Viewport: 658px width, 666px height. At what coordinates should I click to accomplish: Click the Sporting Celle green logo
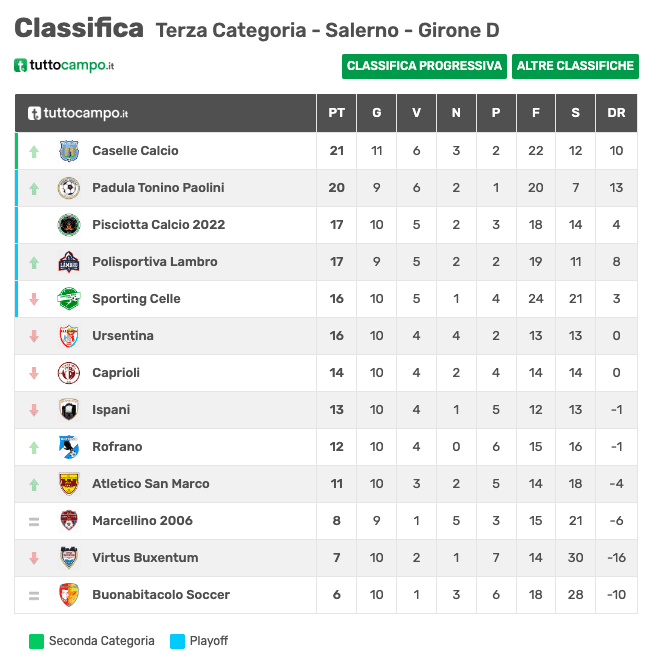pyautogui.click(x=69, y=299)
